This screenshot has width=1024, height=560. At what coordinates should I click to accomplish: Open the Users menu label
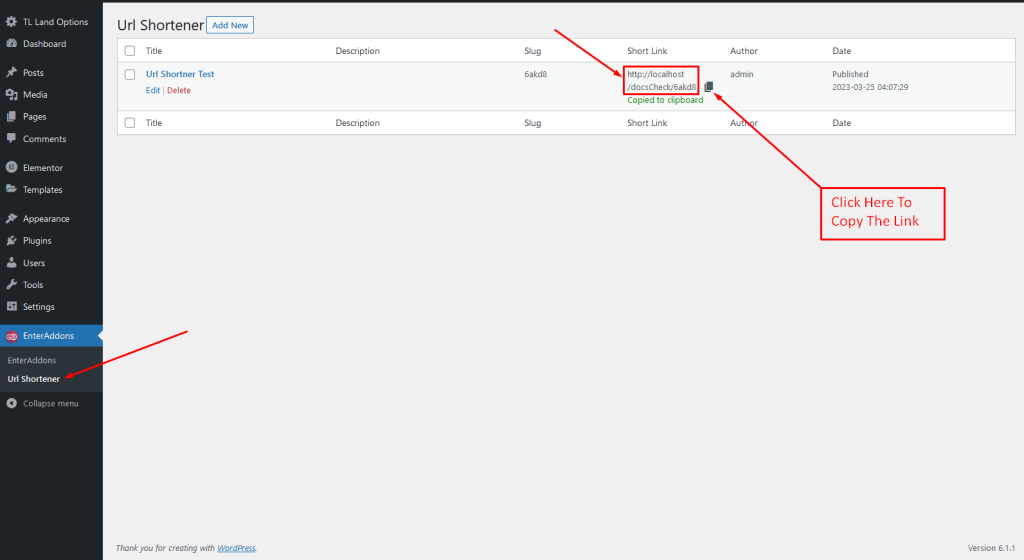34,263
